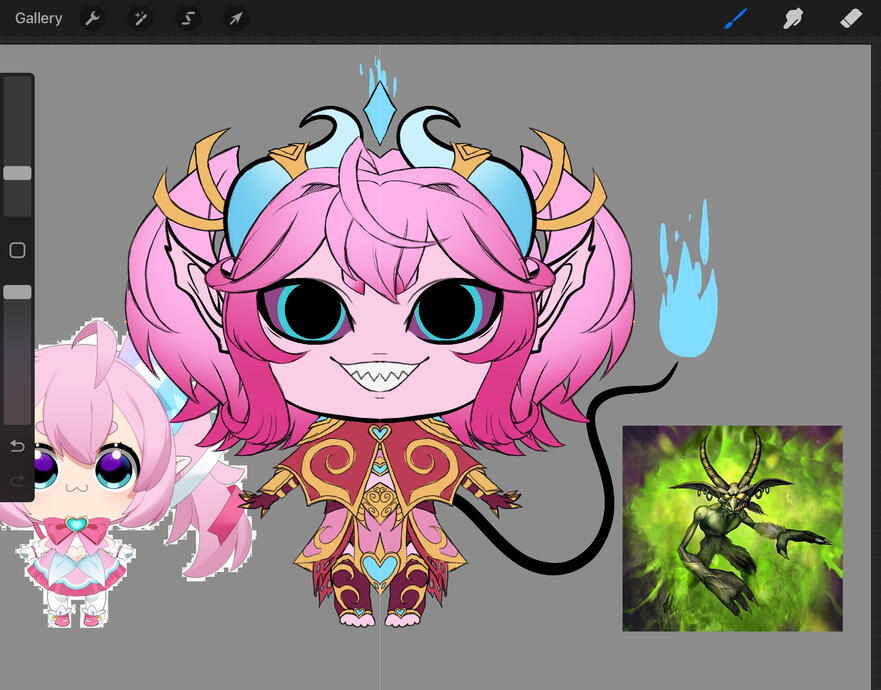Activate the Transform arrow tool

coord(236,18)
